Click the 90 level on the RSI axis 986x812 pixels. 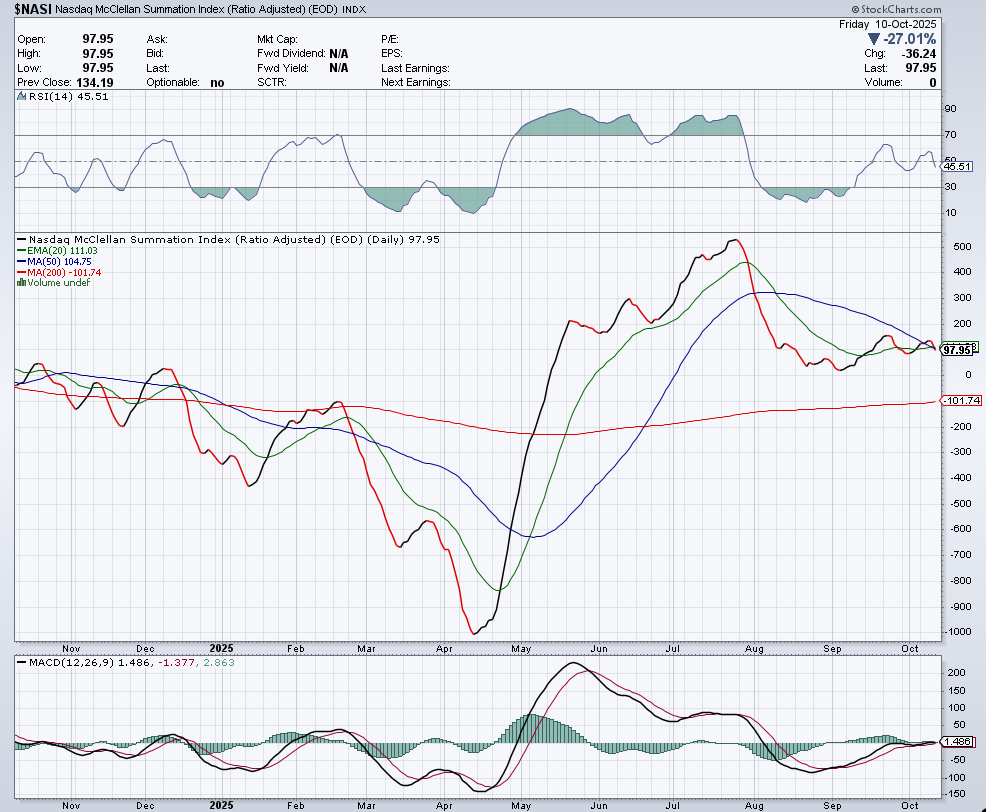(951, 109)
